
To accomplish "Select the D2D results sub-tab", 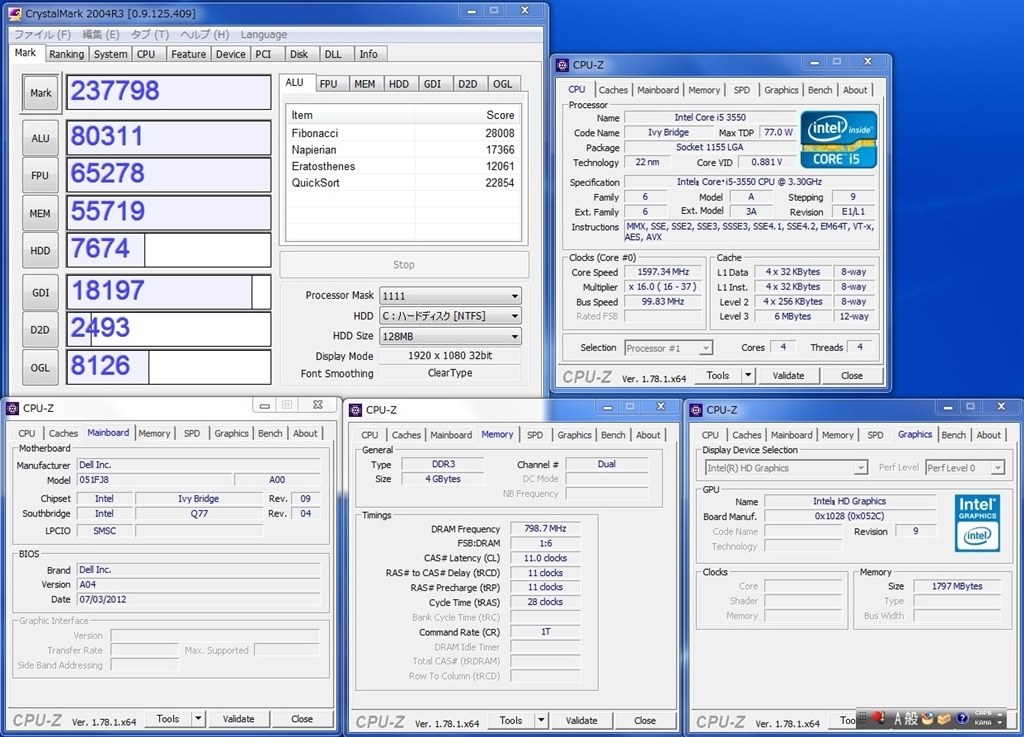I will (x=468, y=84).
